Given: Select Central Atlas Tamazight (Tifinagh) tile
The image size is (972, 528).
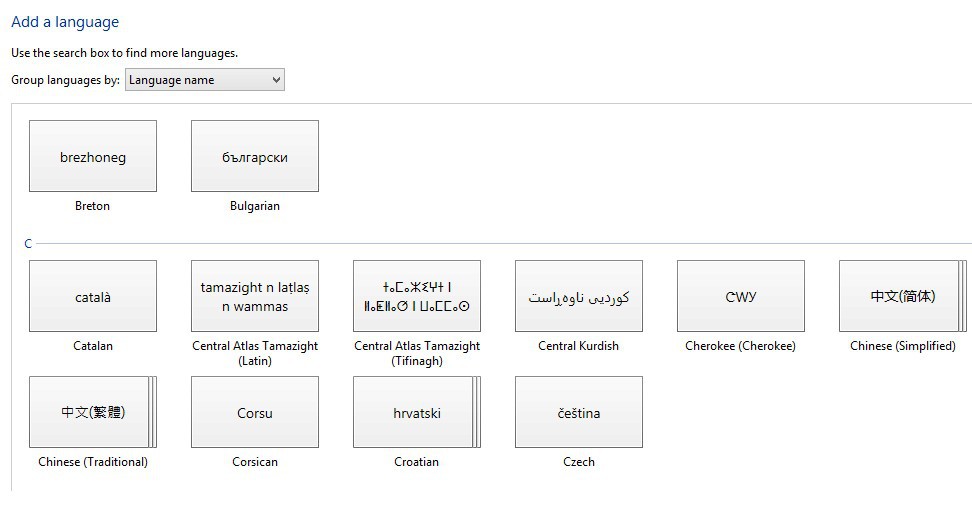Looking at the screenshot, I should point(417,296).
